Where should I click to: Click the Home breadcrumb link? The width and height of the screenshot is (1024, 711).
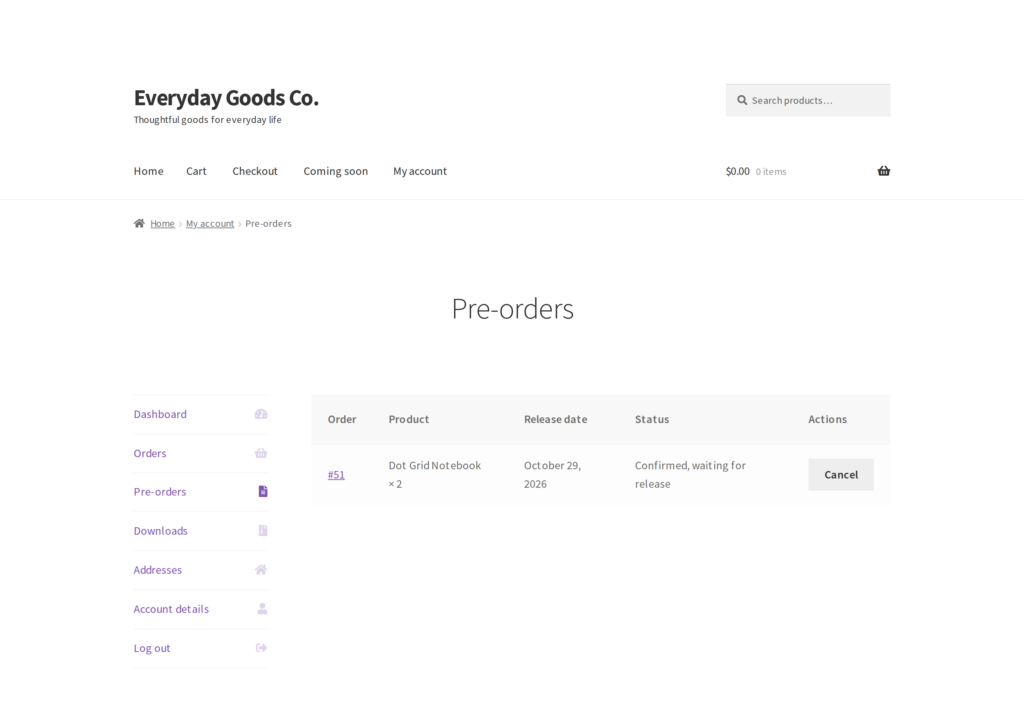click(x=162, y=223)
